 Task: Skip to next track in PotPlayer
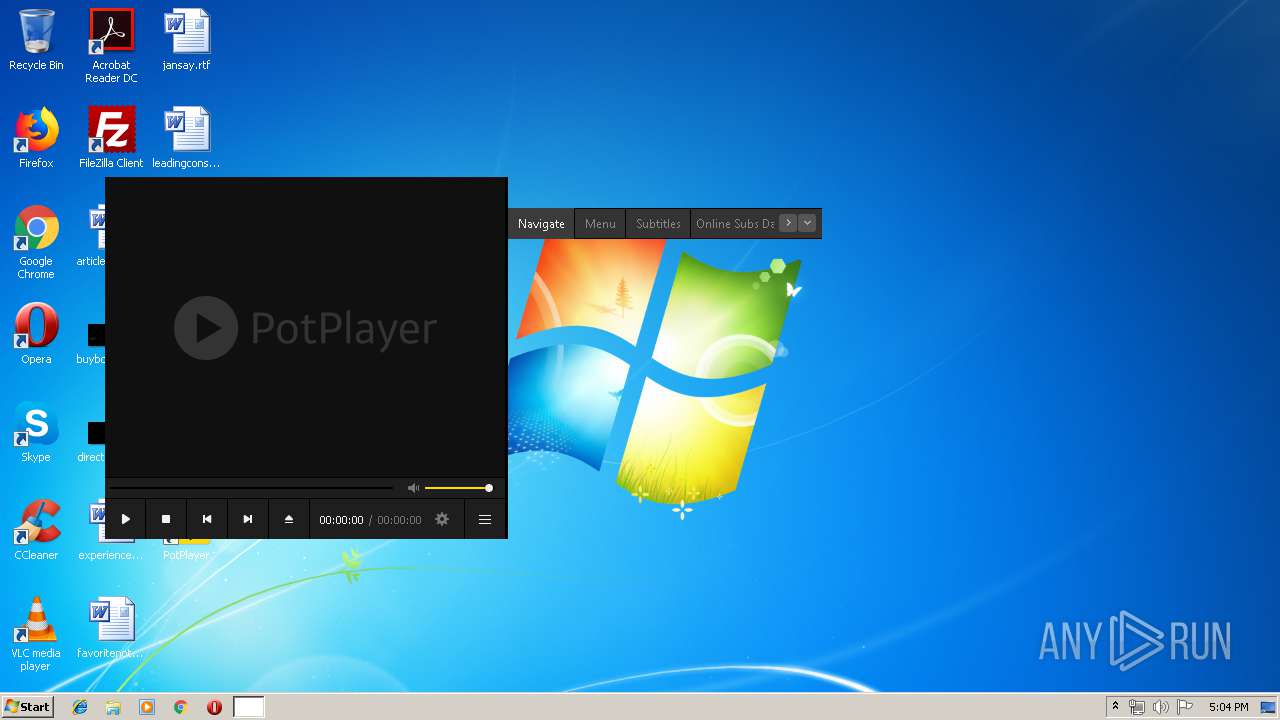point(248,519)
